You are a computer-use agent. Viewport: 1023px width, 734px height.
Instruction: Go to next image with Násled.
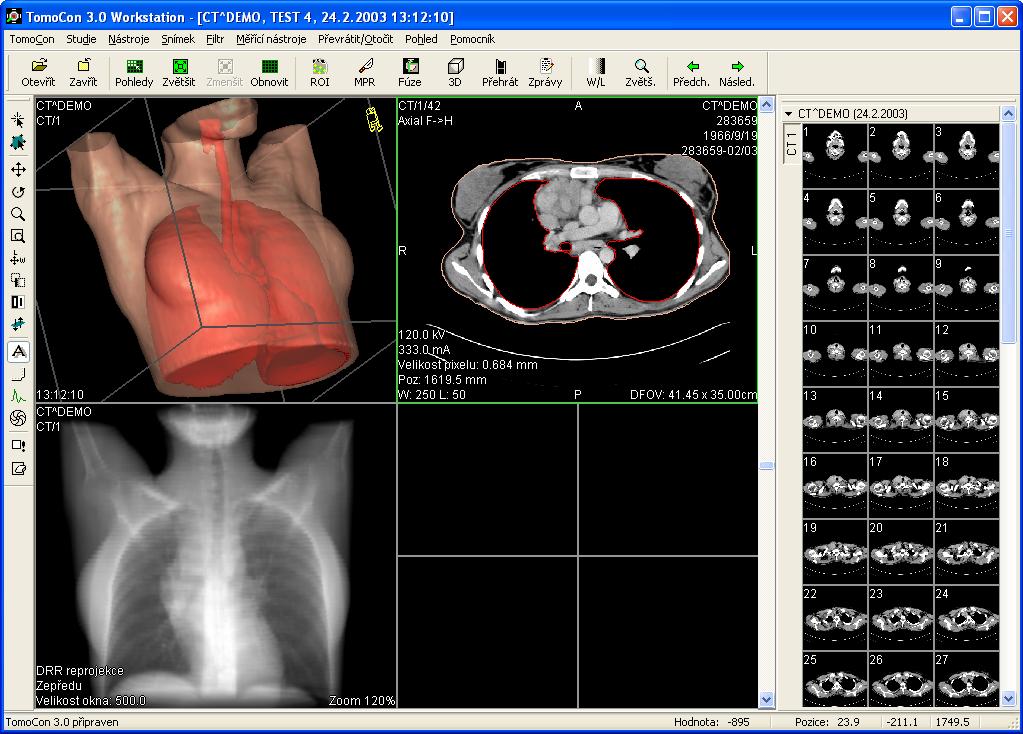click(737, 72)
